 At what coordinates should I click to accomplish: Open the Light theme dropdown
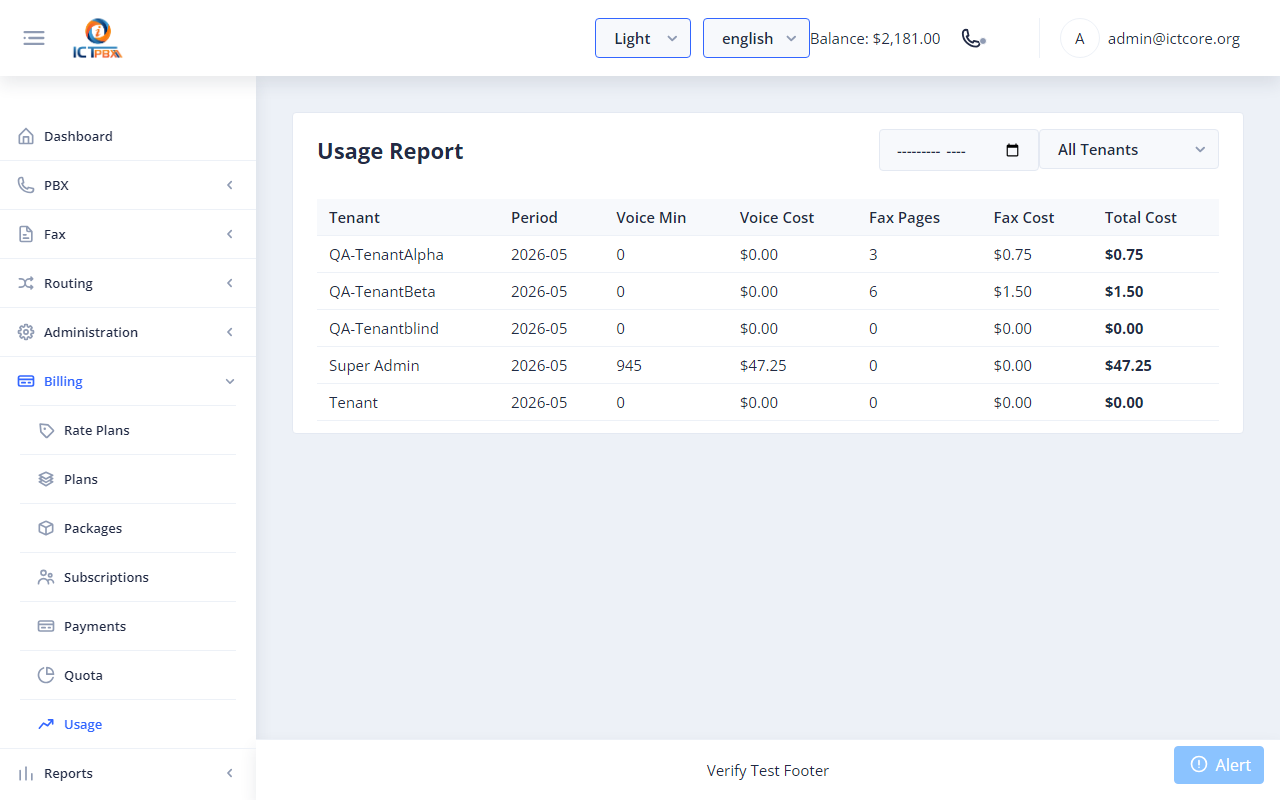click(x=643, y=38)
